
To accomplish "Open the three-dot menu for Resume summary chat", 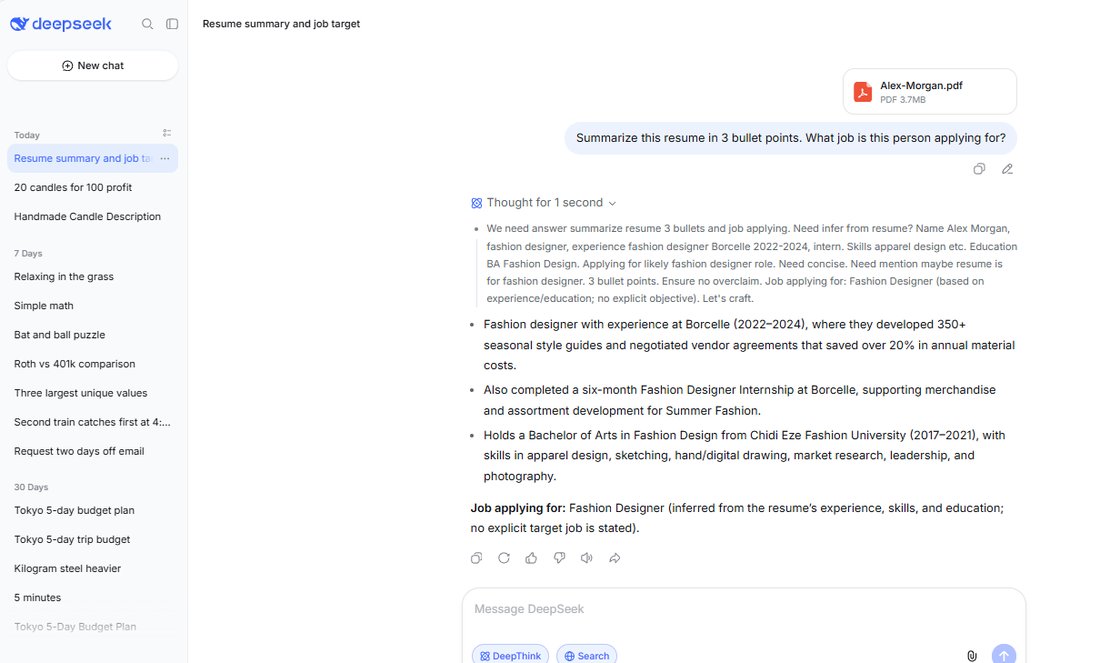I will (165, 159).
